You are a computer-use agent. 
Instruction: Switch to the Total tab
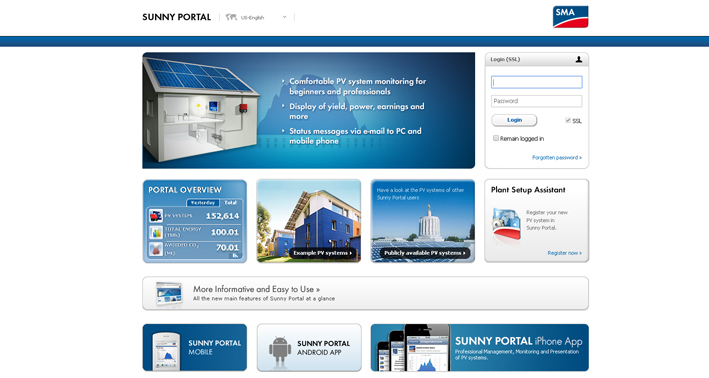click(x=231, y=203)
